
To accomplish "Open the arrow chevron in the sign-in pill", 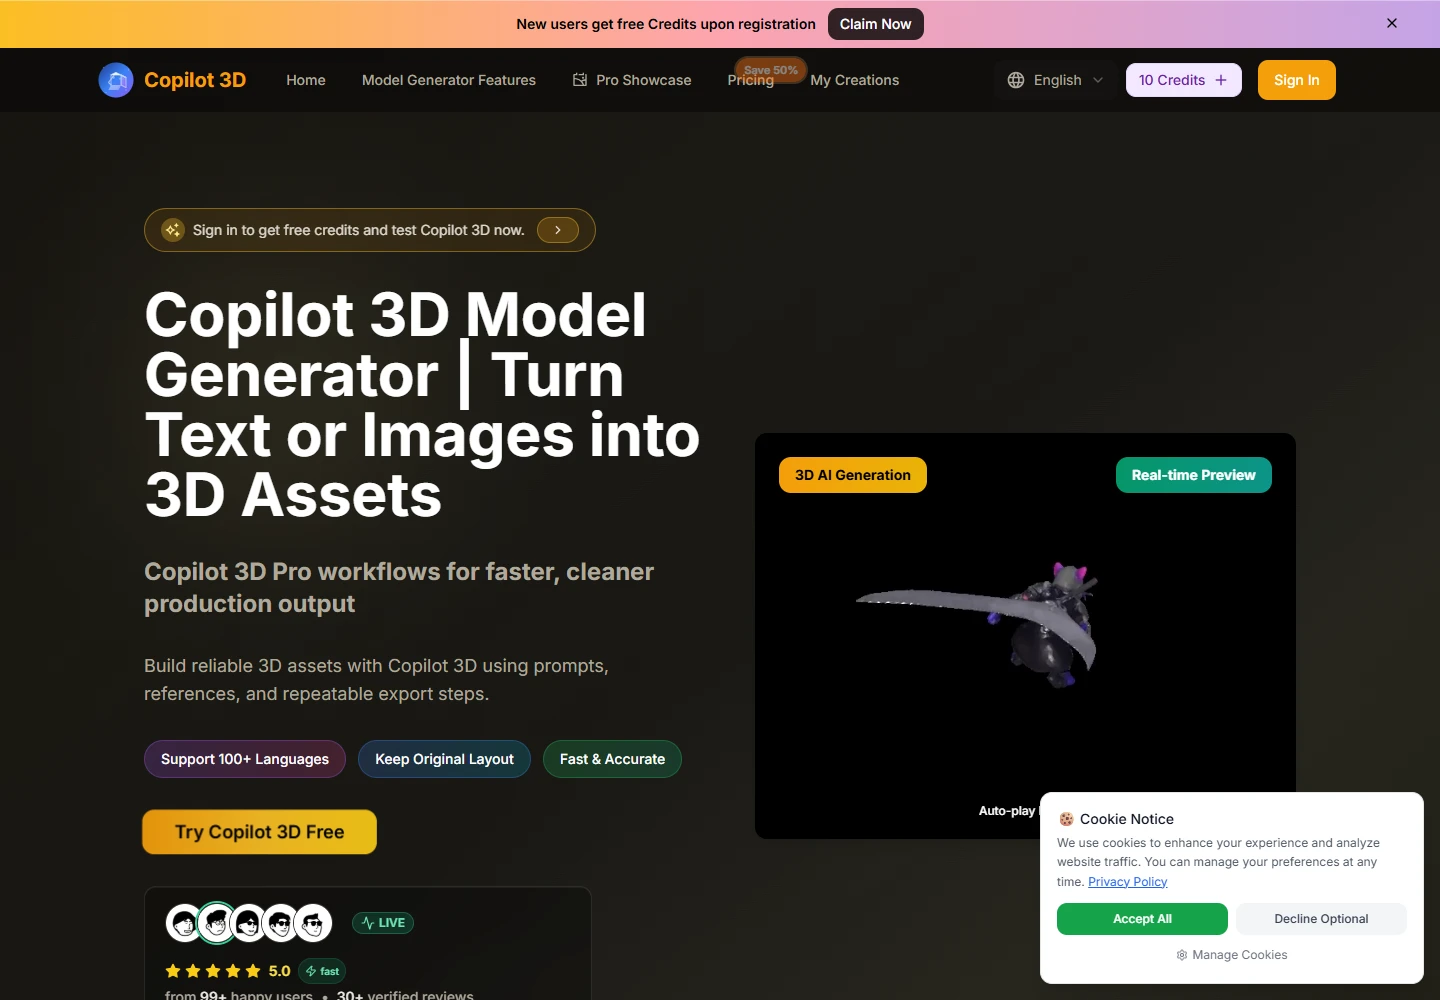I will tap(558, 230).
